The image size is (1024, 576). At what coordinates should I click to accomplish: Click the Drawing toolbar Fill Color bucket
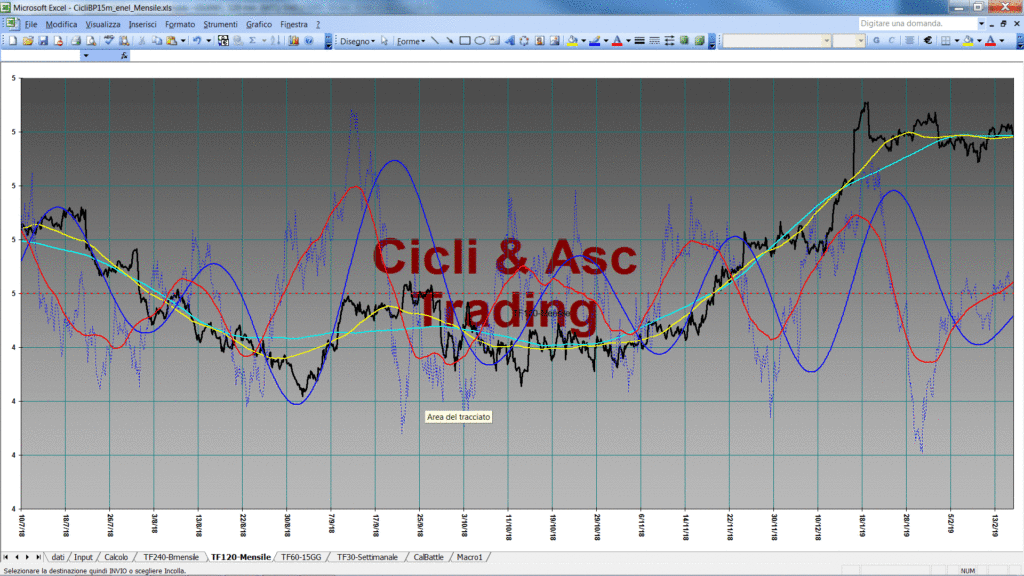[x=572, y=40]
